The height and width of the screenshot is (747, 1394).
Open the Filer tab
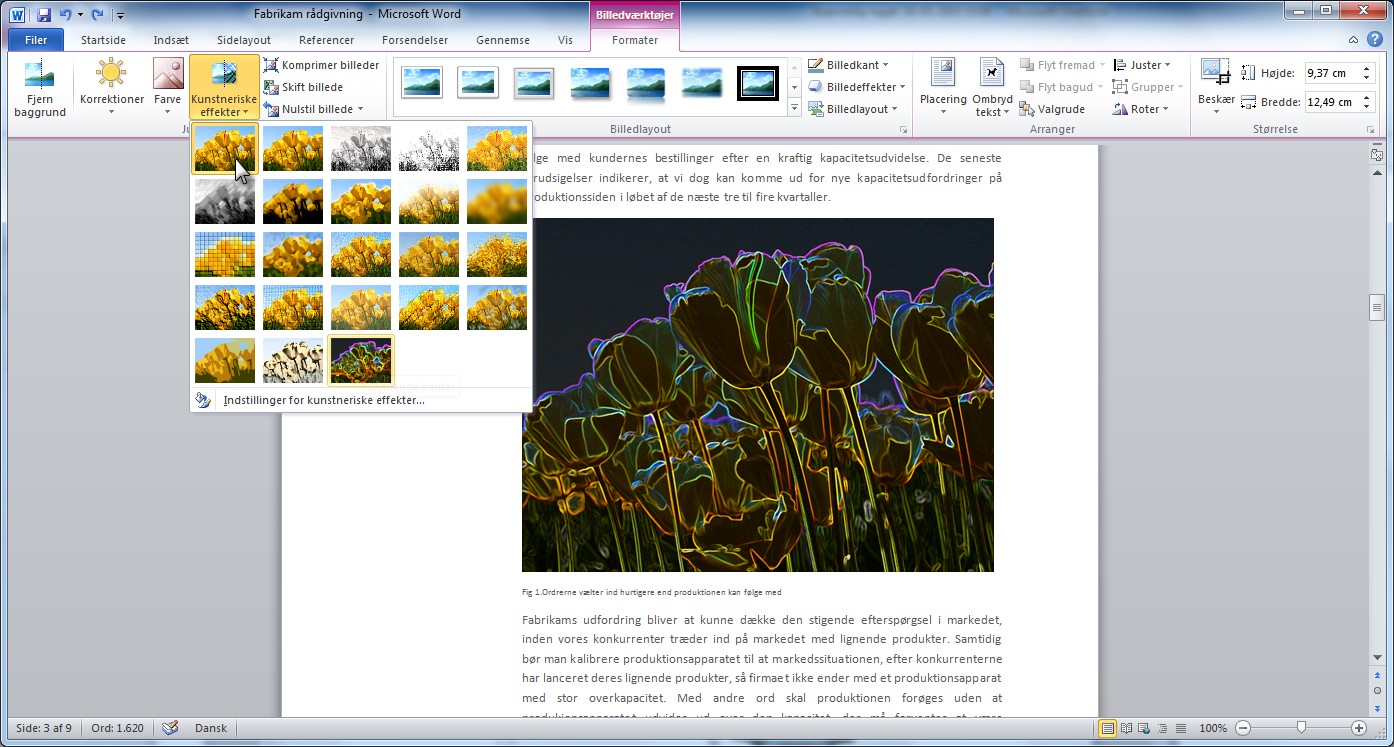(36, 40)
